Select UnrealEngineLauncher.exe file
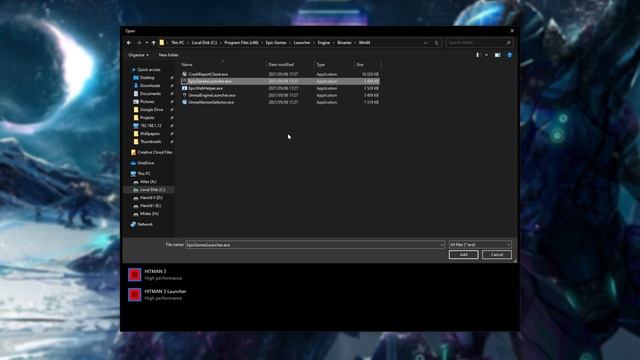Image resolution: width=640 pixels, height=360 pixels. pyautogui.click(x=280, y=95)
